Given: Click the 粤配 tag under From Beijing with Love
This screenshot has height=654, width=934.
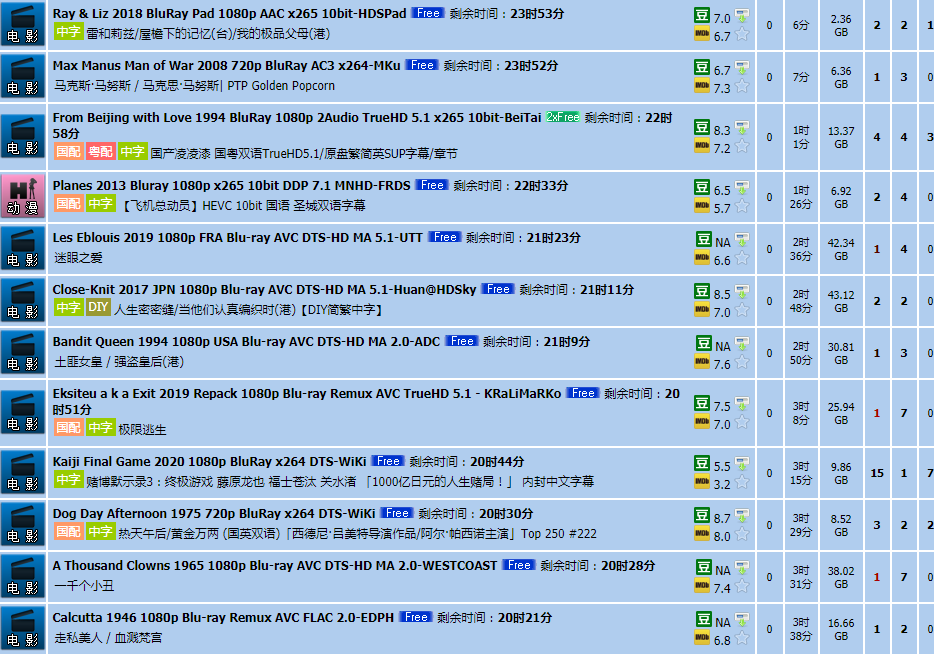Looking at the screenshot, I should pyautogui.click(x=100, y=151).
